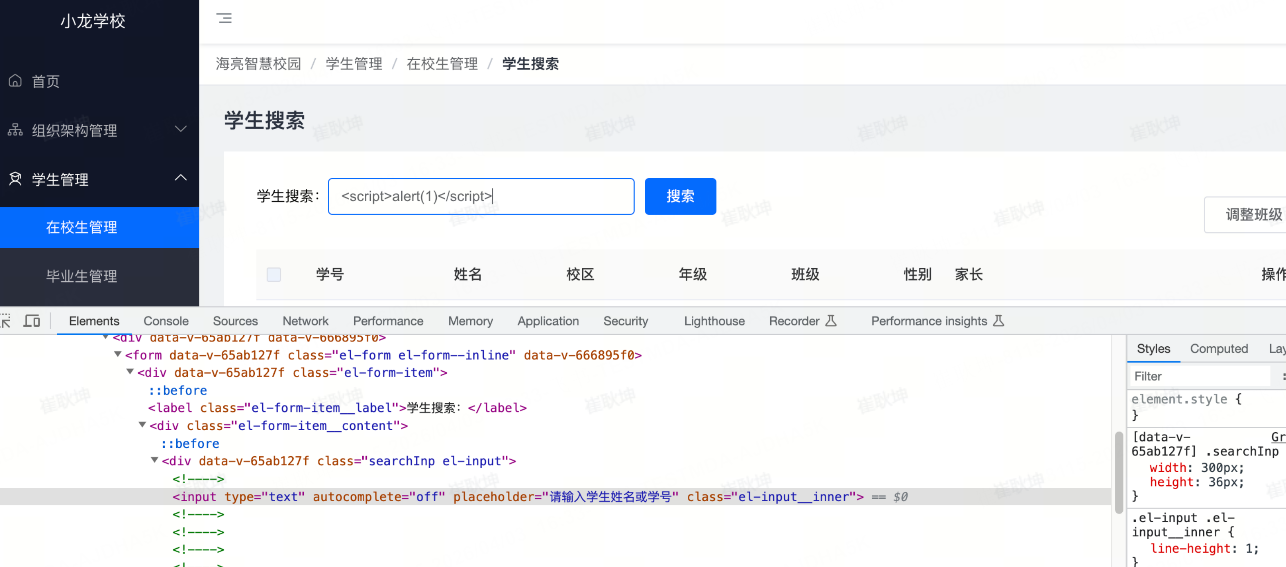Select the highlighted input element line
This screenshot has height=567, width=1286.
(555, 497)
